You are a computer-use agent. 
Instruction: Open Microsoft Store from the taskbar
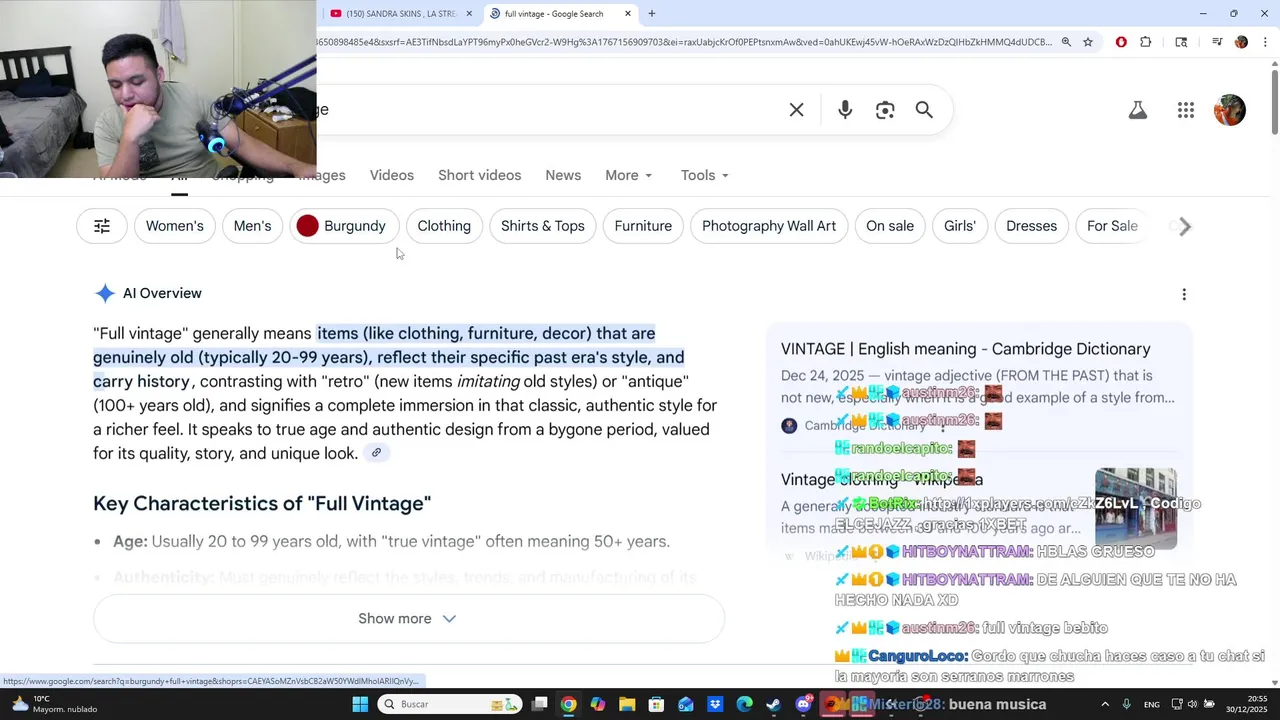(x=656, y=704)
